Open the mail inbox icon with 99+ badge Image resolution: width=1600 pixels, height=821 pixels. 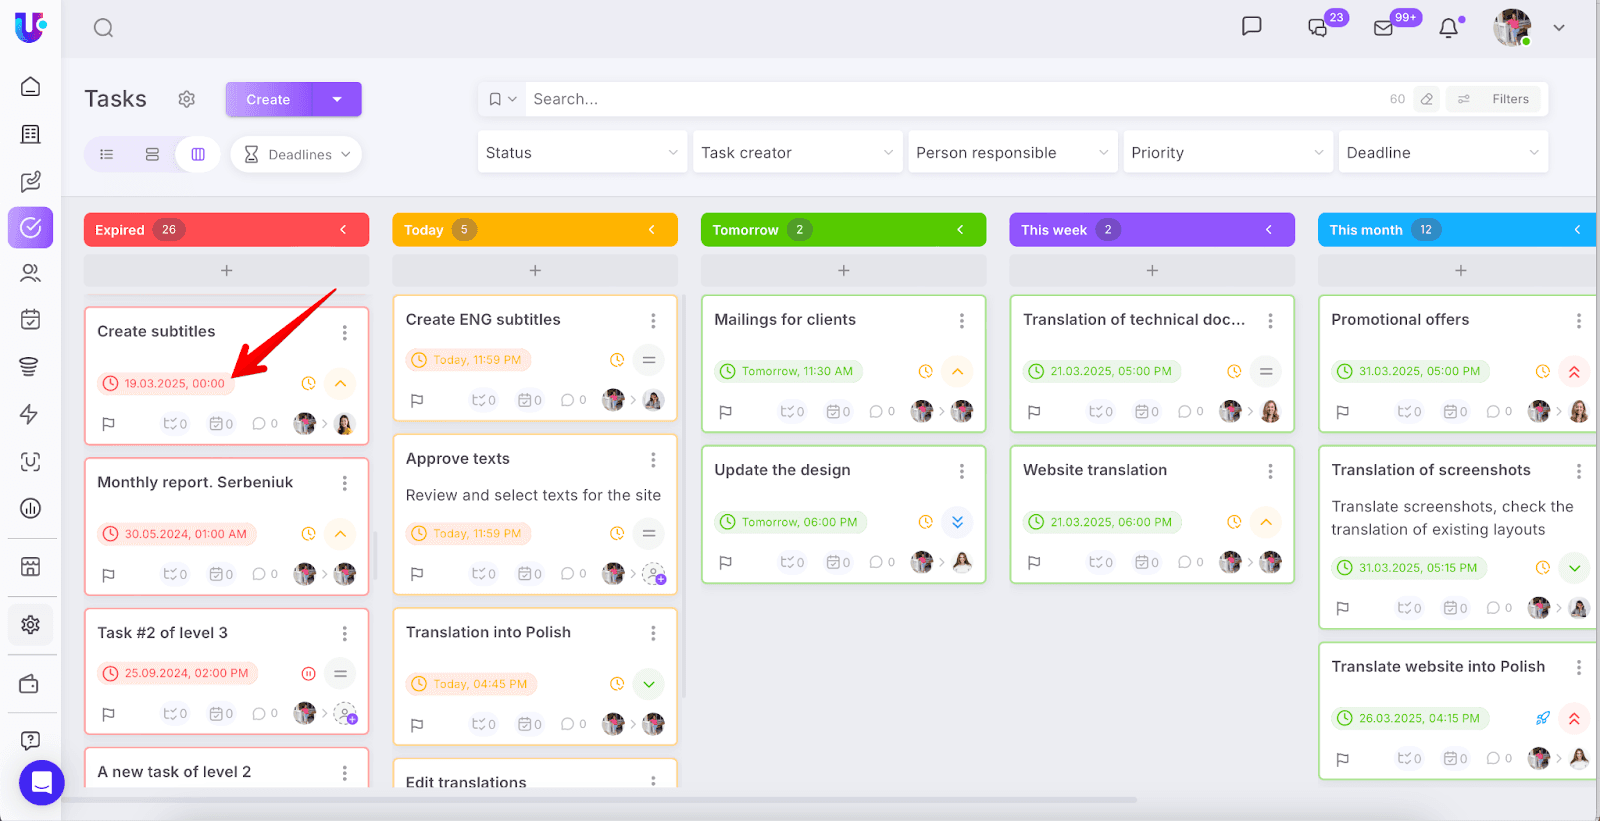tap(1384, 28)
